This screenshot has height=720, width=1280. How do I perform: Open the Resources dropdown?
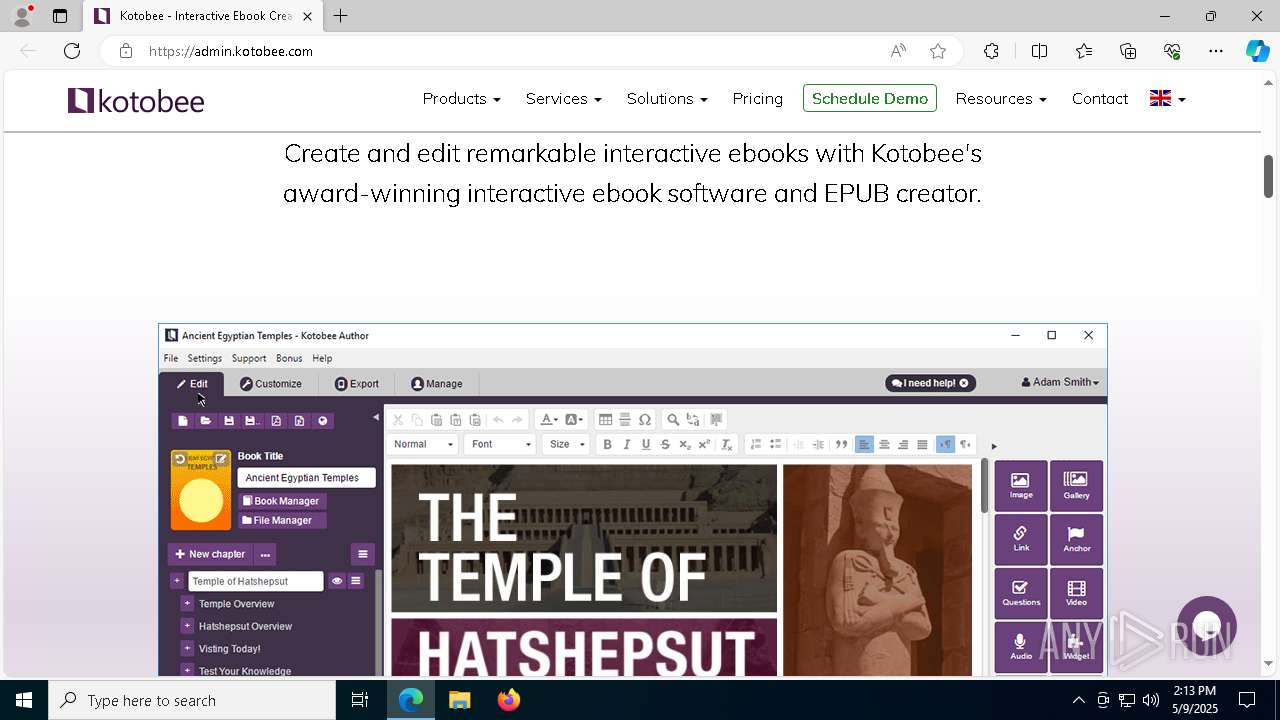click(1001, 98)
